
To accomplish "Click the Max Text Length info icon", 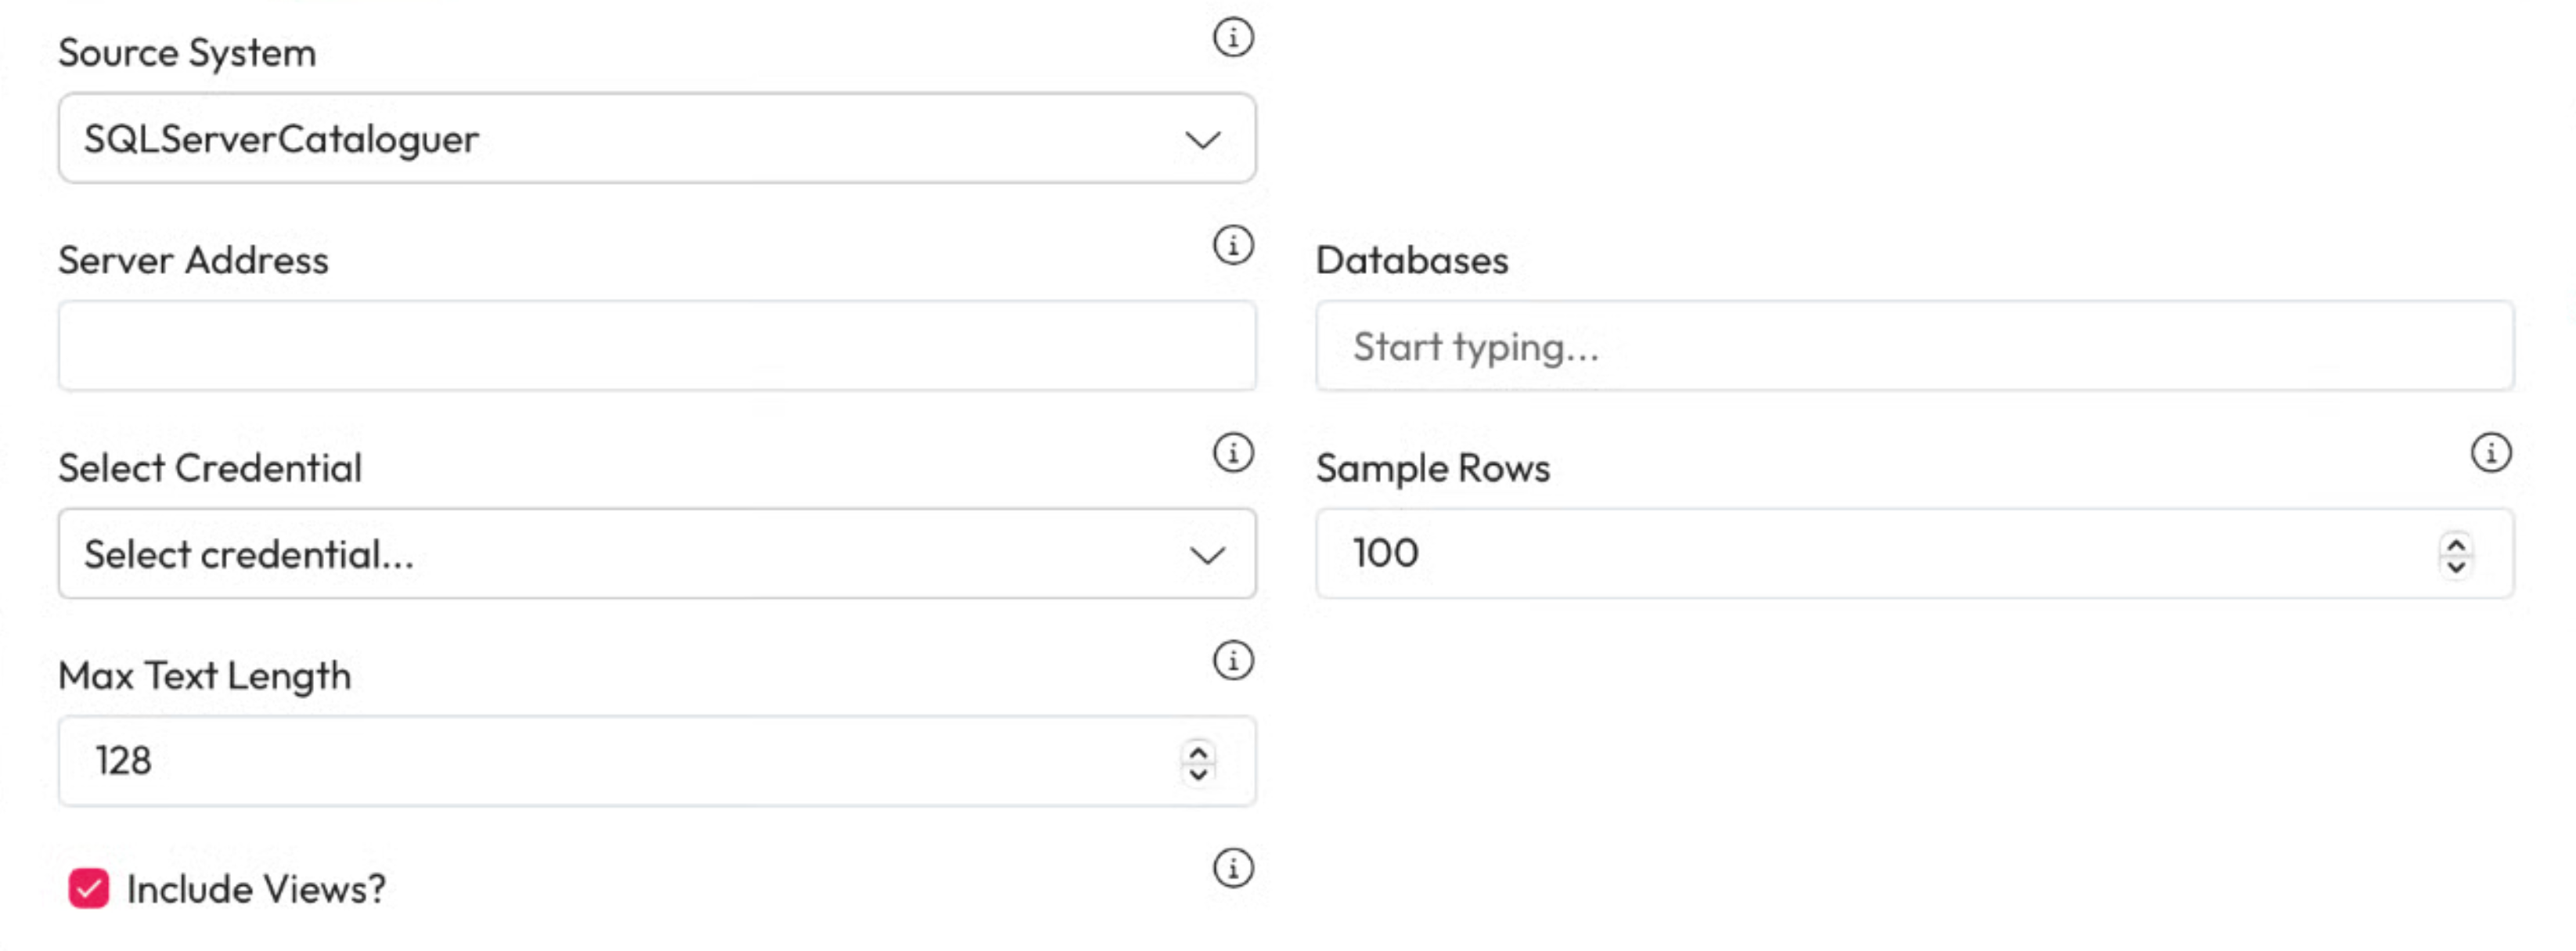I will coord(1233,661).
